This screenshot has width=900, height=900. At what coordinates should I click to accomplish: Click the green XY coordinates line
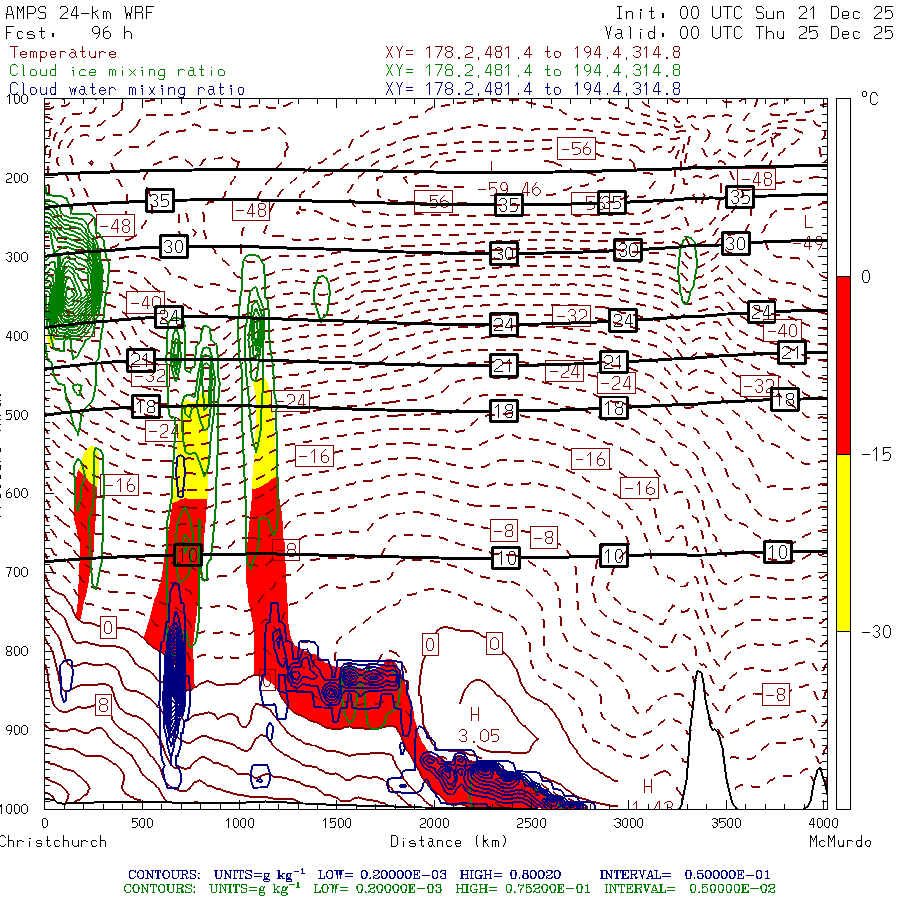click(x=533, y=71)
